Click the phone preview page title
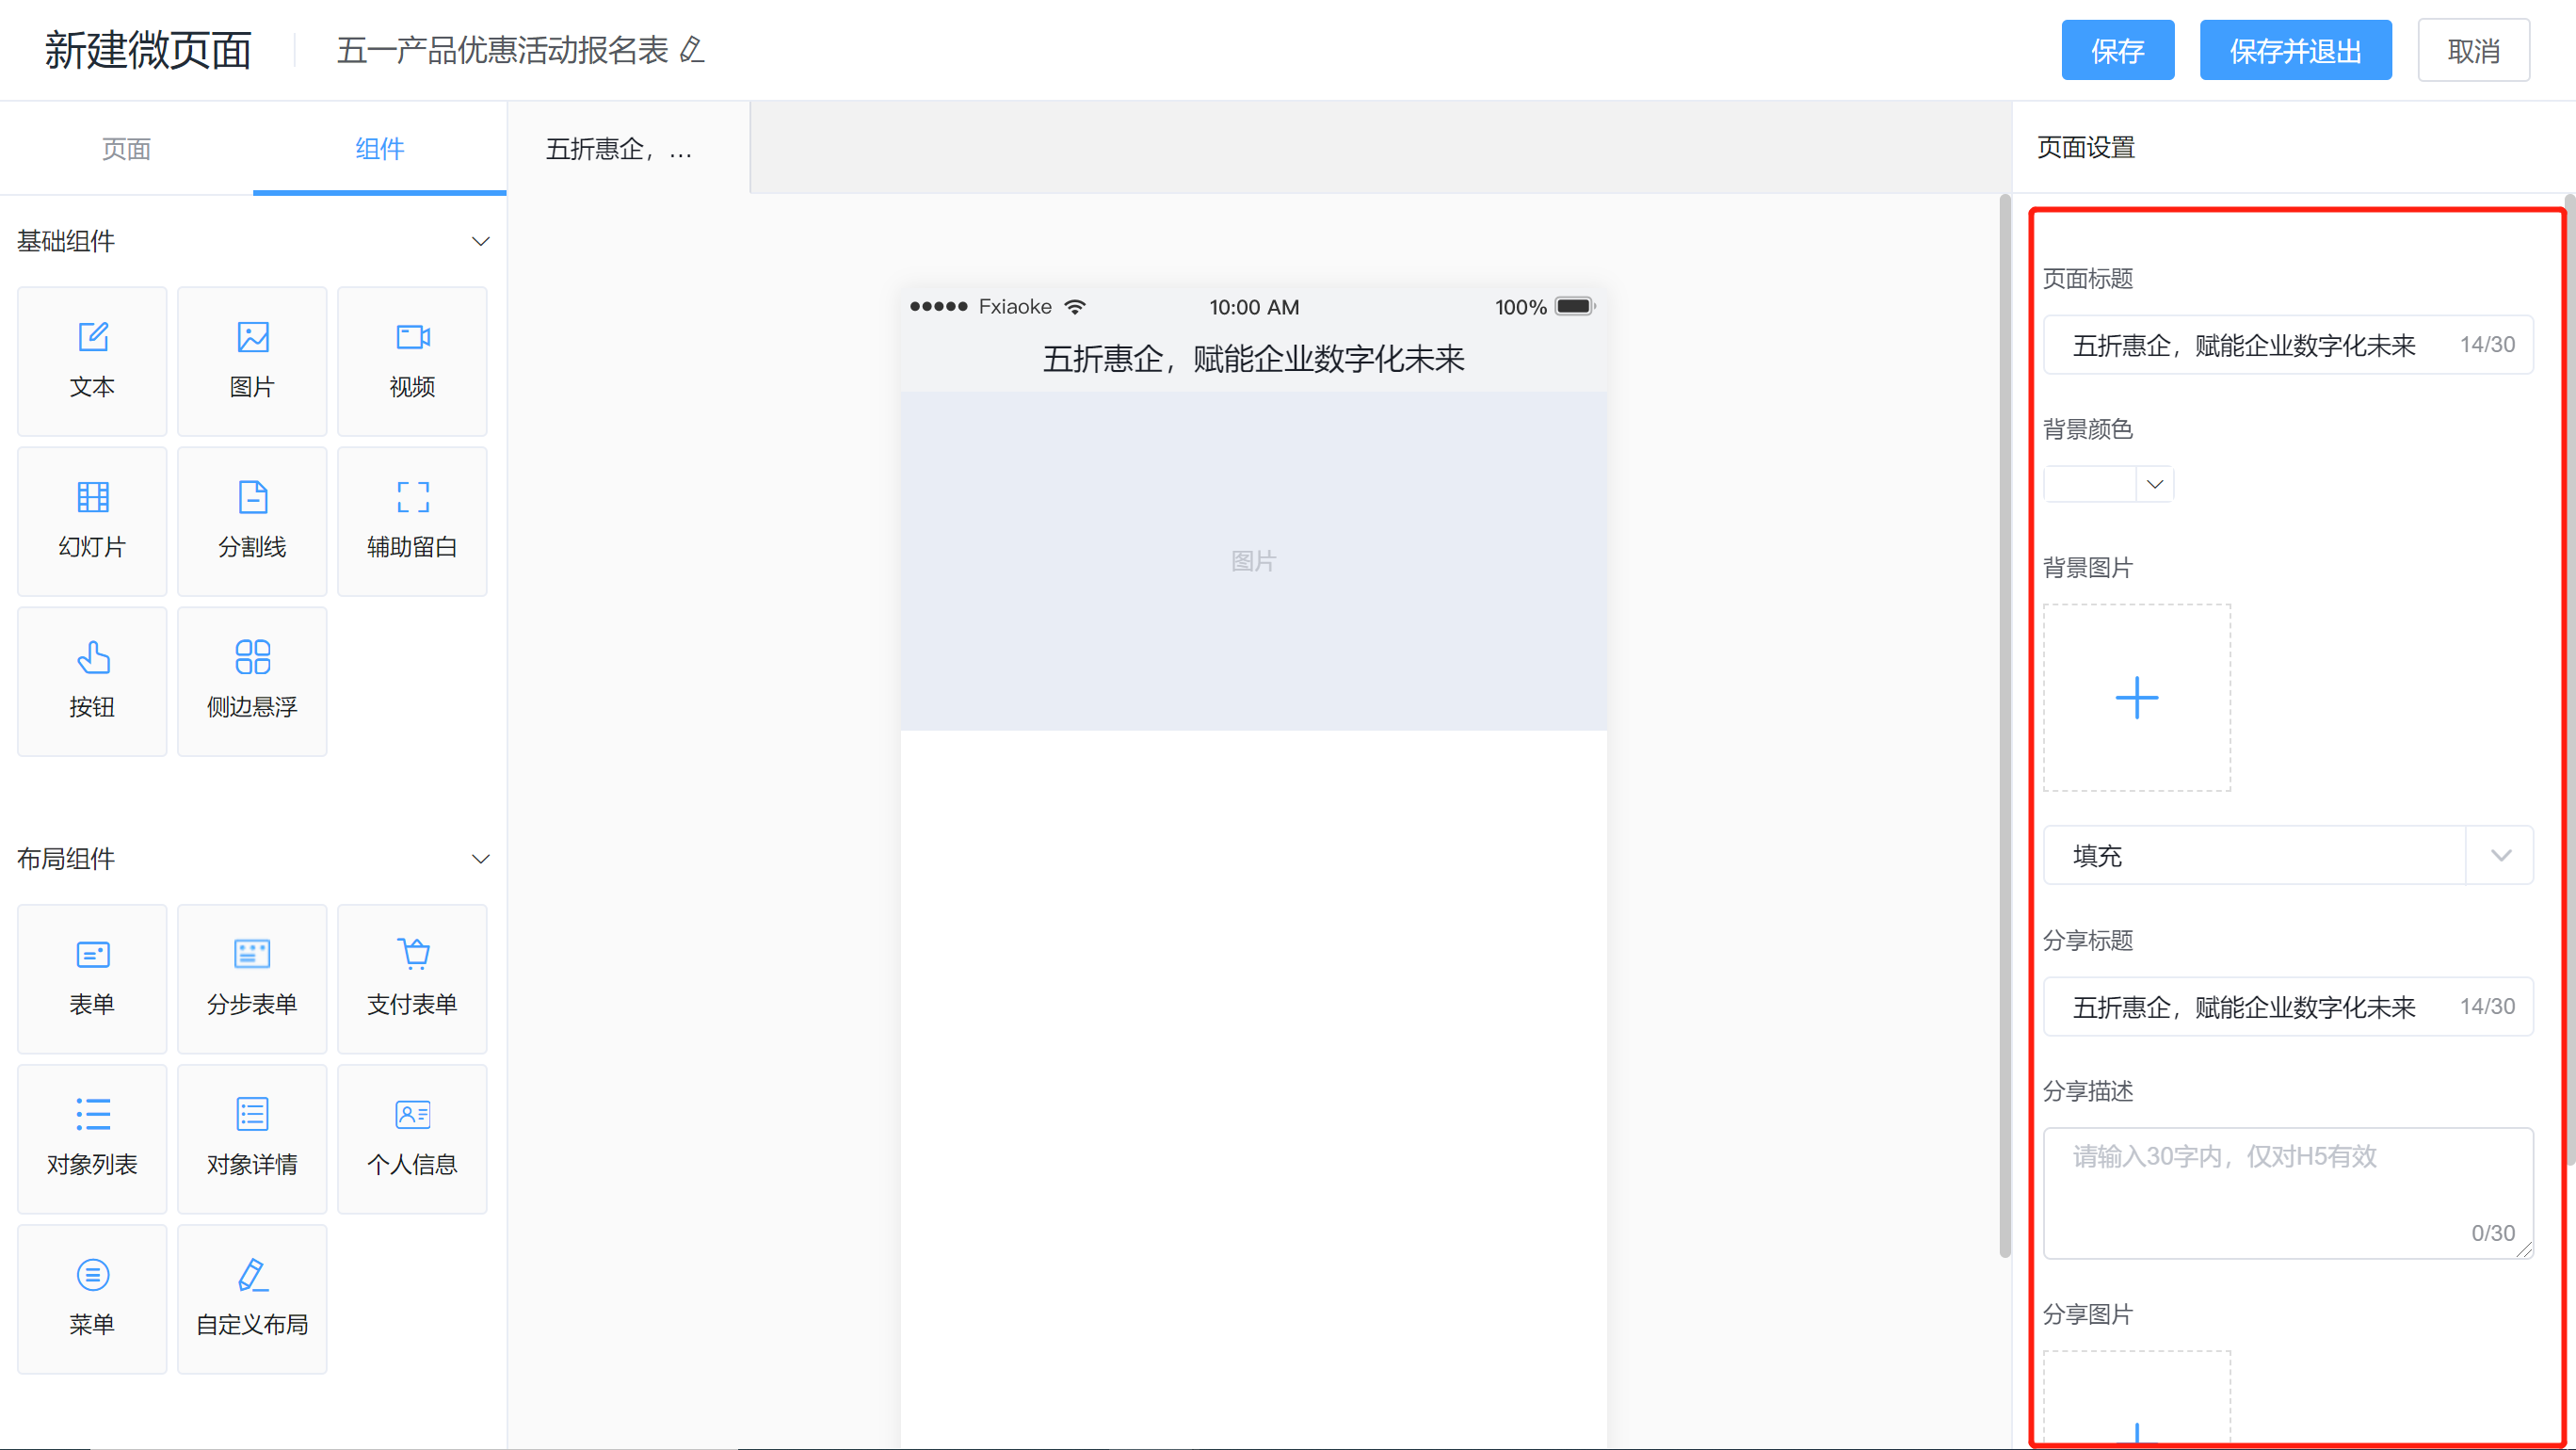The height and width of the screenshot is (1450, 2576). tap(1254, 359)
